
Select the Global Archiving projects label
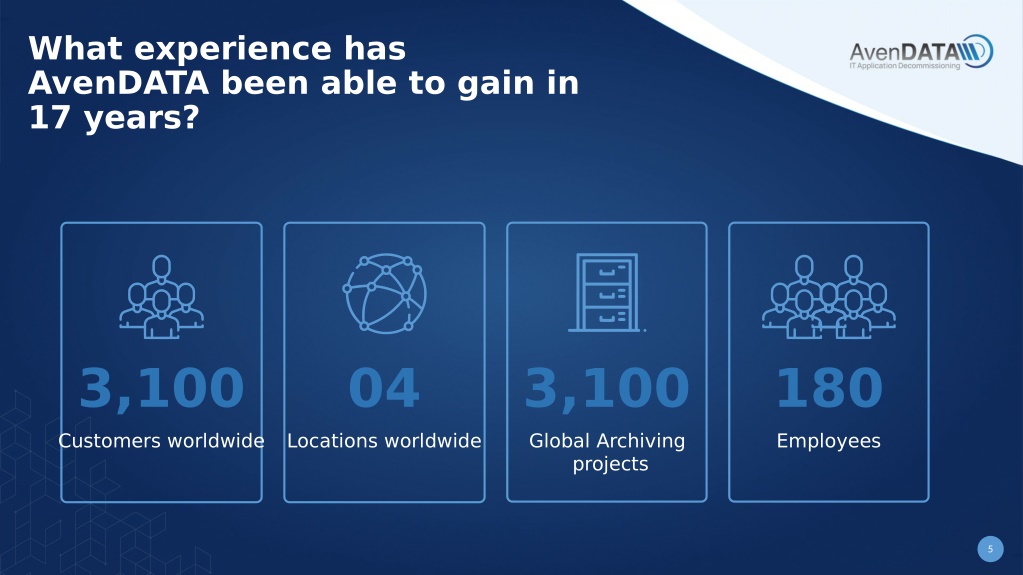607,452
